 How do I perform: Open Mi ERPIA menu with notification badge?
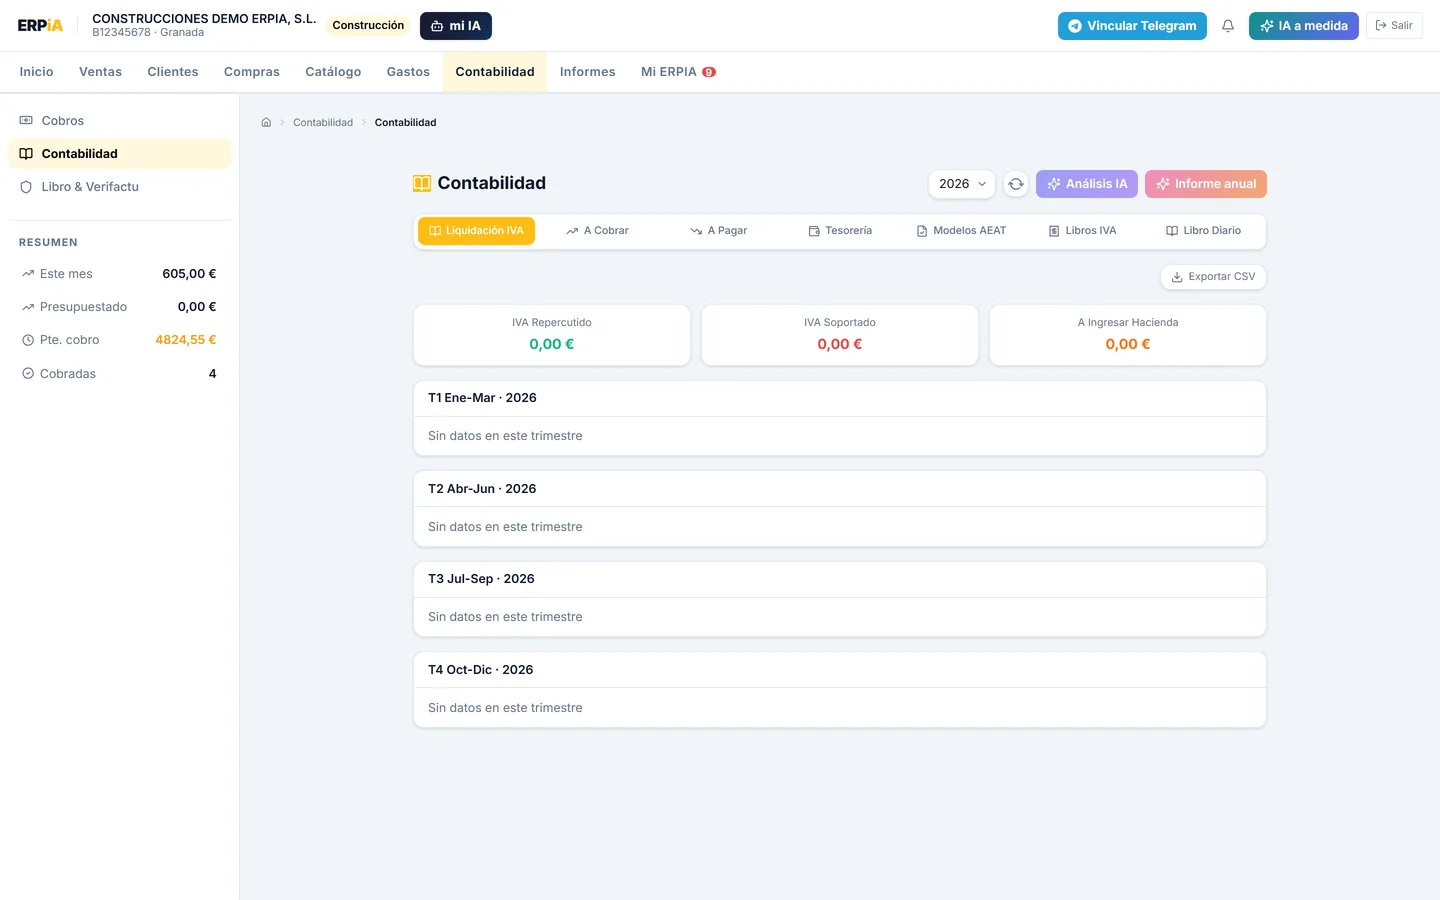(678, 72)
